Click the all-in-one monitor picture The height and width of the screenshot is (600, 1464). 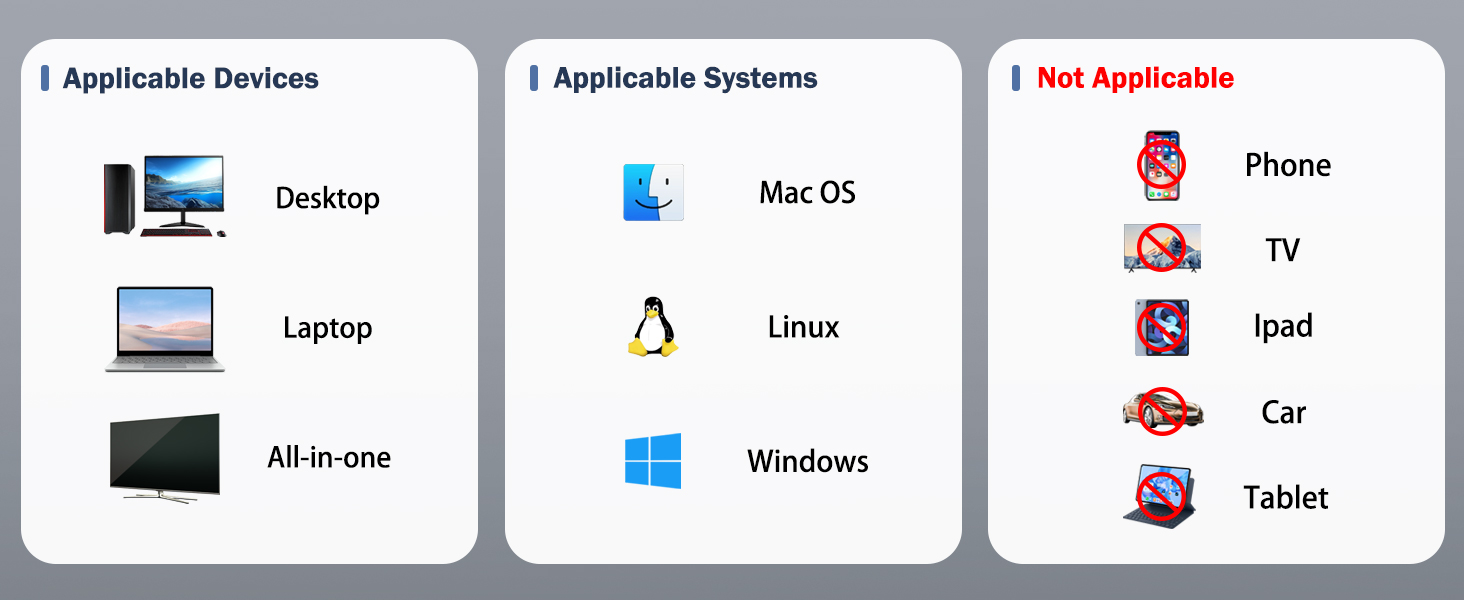tap(164, 458)
